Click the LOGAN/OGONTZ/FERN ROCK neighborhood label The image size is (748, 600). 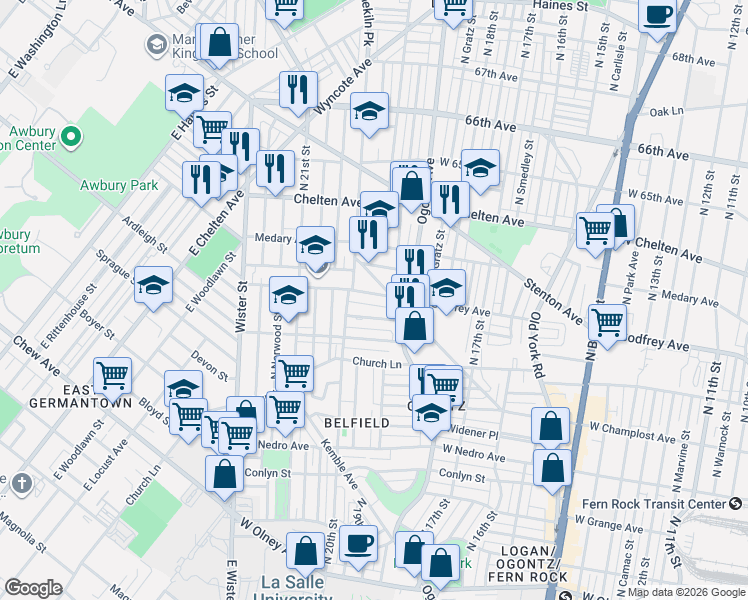[528, 564]
